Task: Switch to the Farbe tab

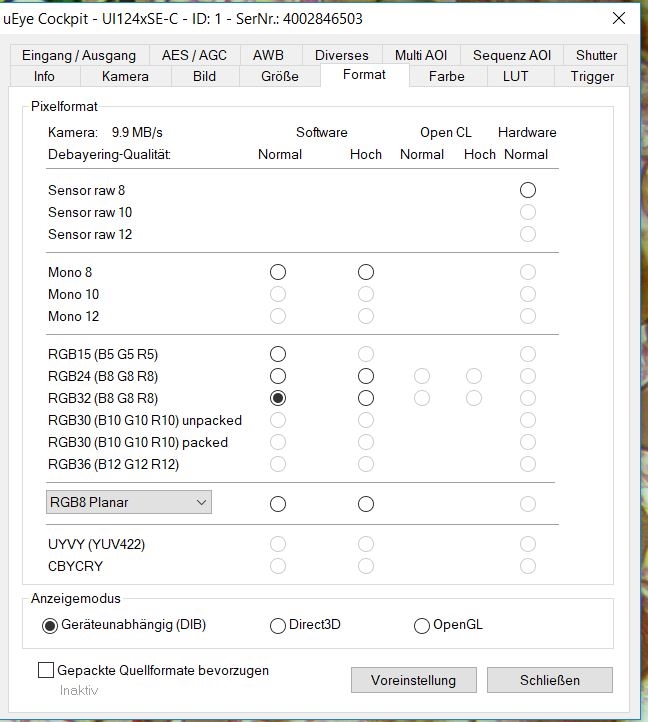Action: coord(446,76)
